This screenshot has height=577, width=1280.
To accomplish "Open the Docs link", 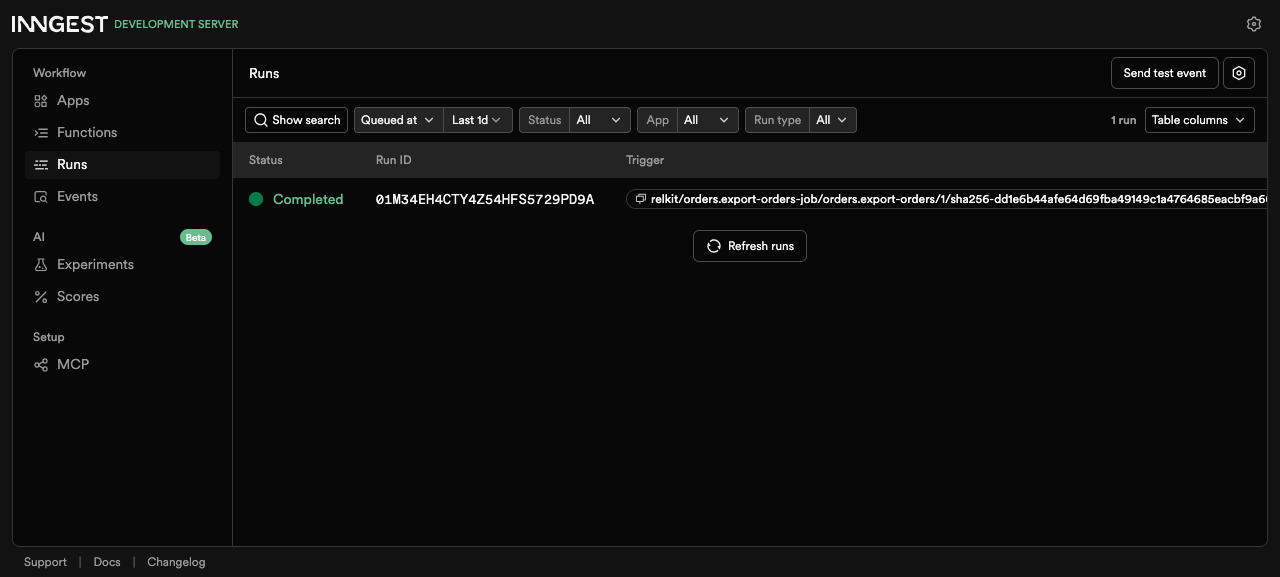I will click(x=107, y=562).
